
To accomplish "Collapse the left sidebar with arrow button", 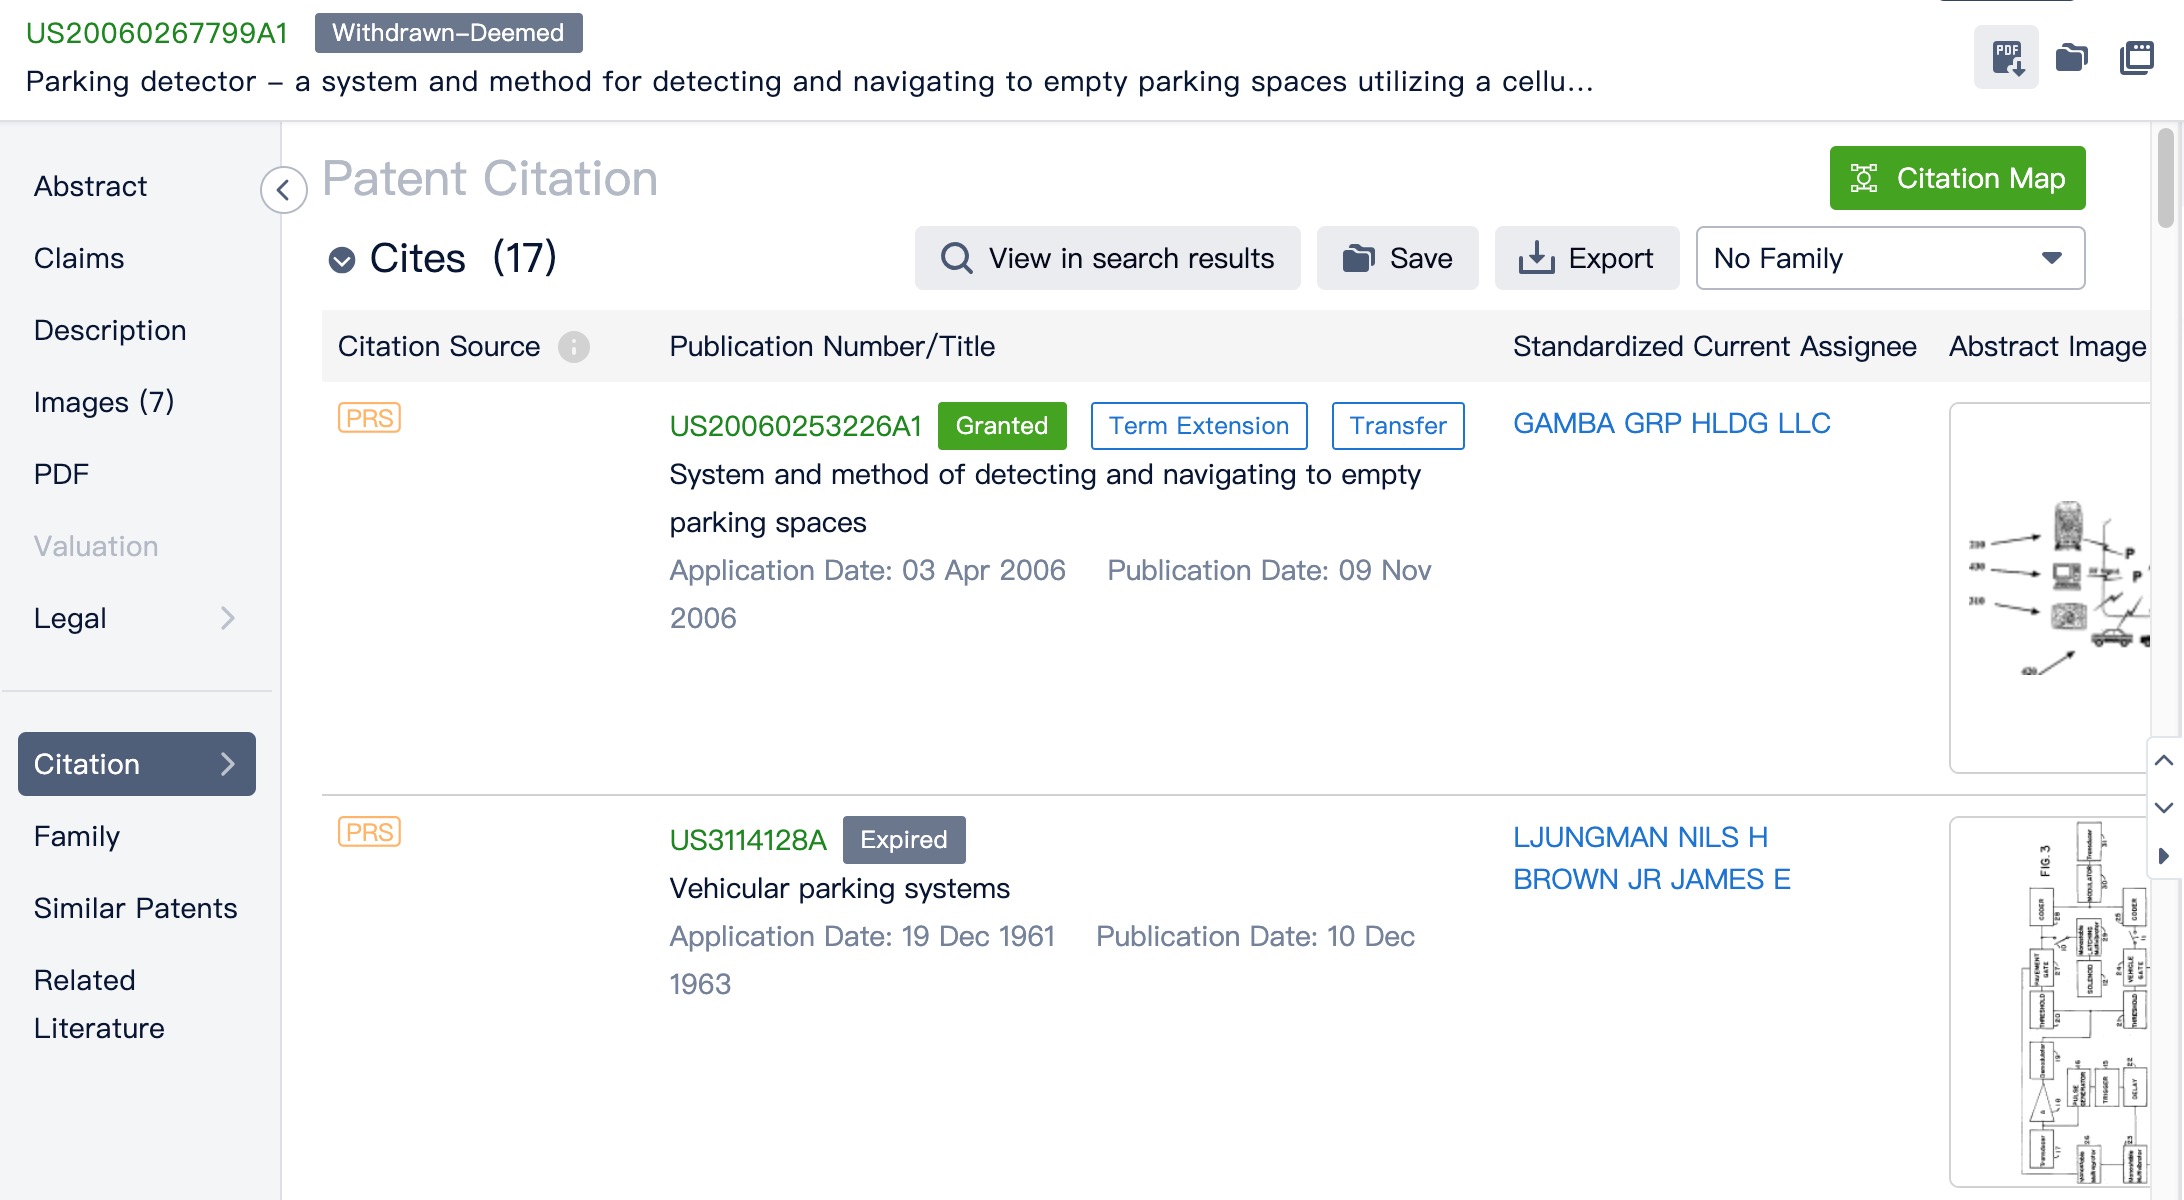I will coord(283,190).
